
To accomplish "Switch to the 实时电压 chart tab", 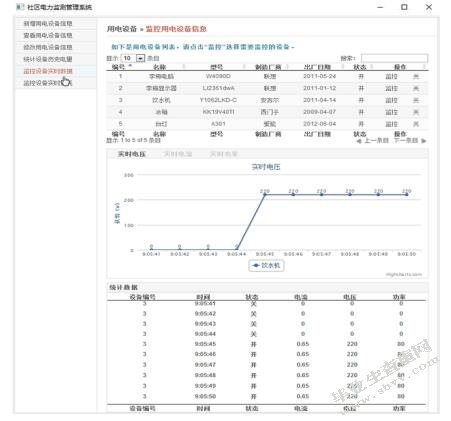I will coord(132,154).
